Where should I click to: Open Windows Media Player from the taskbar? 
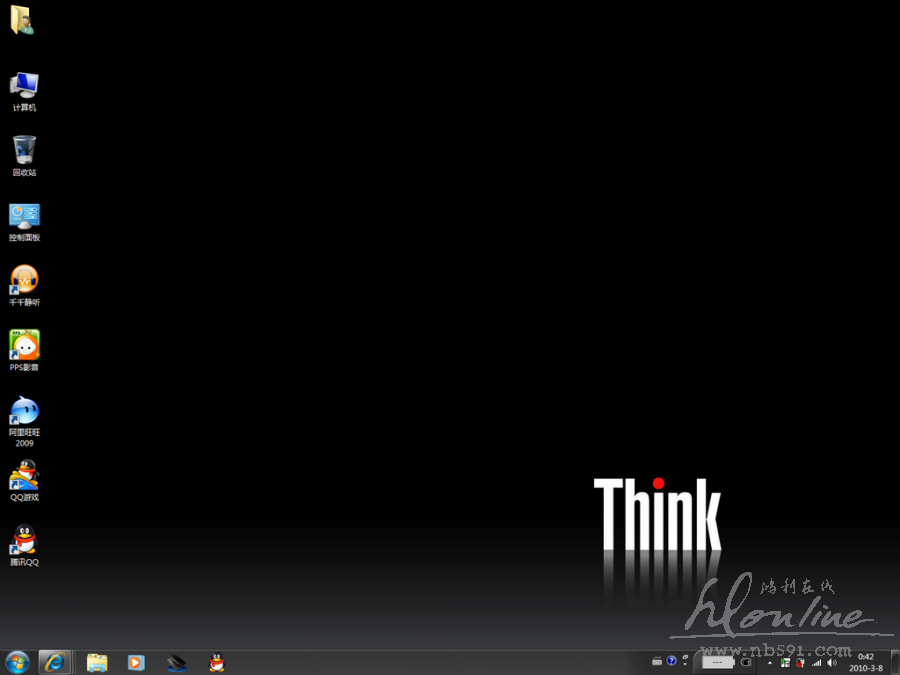(x=135, y=663)
